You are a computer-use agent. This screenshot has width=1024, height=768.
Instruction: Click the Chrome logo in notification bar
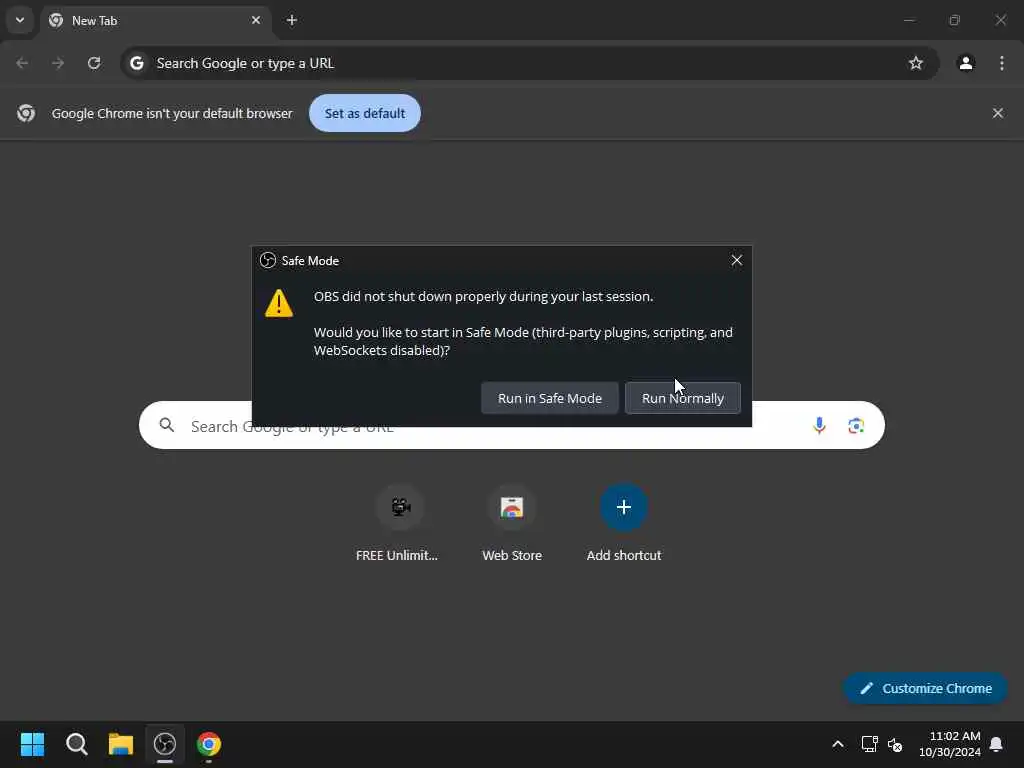click(26, 113)
